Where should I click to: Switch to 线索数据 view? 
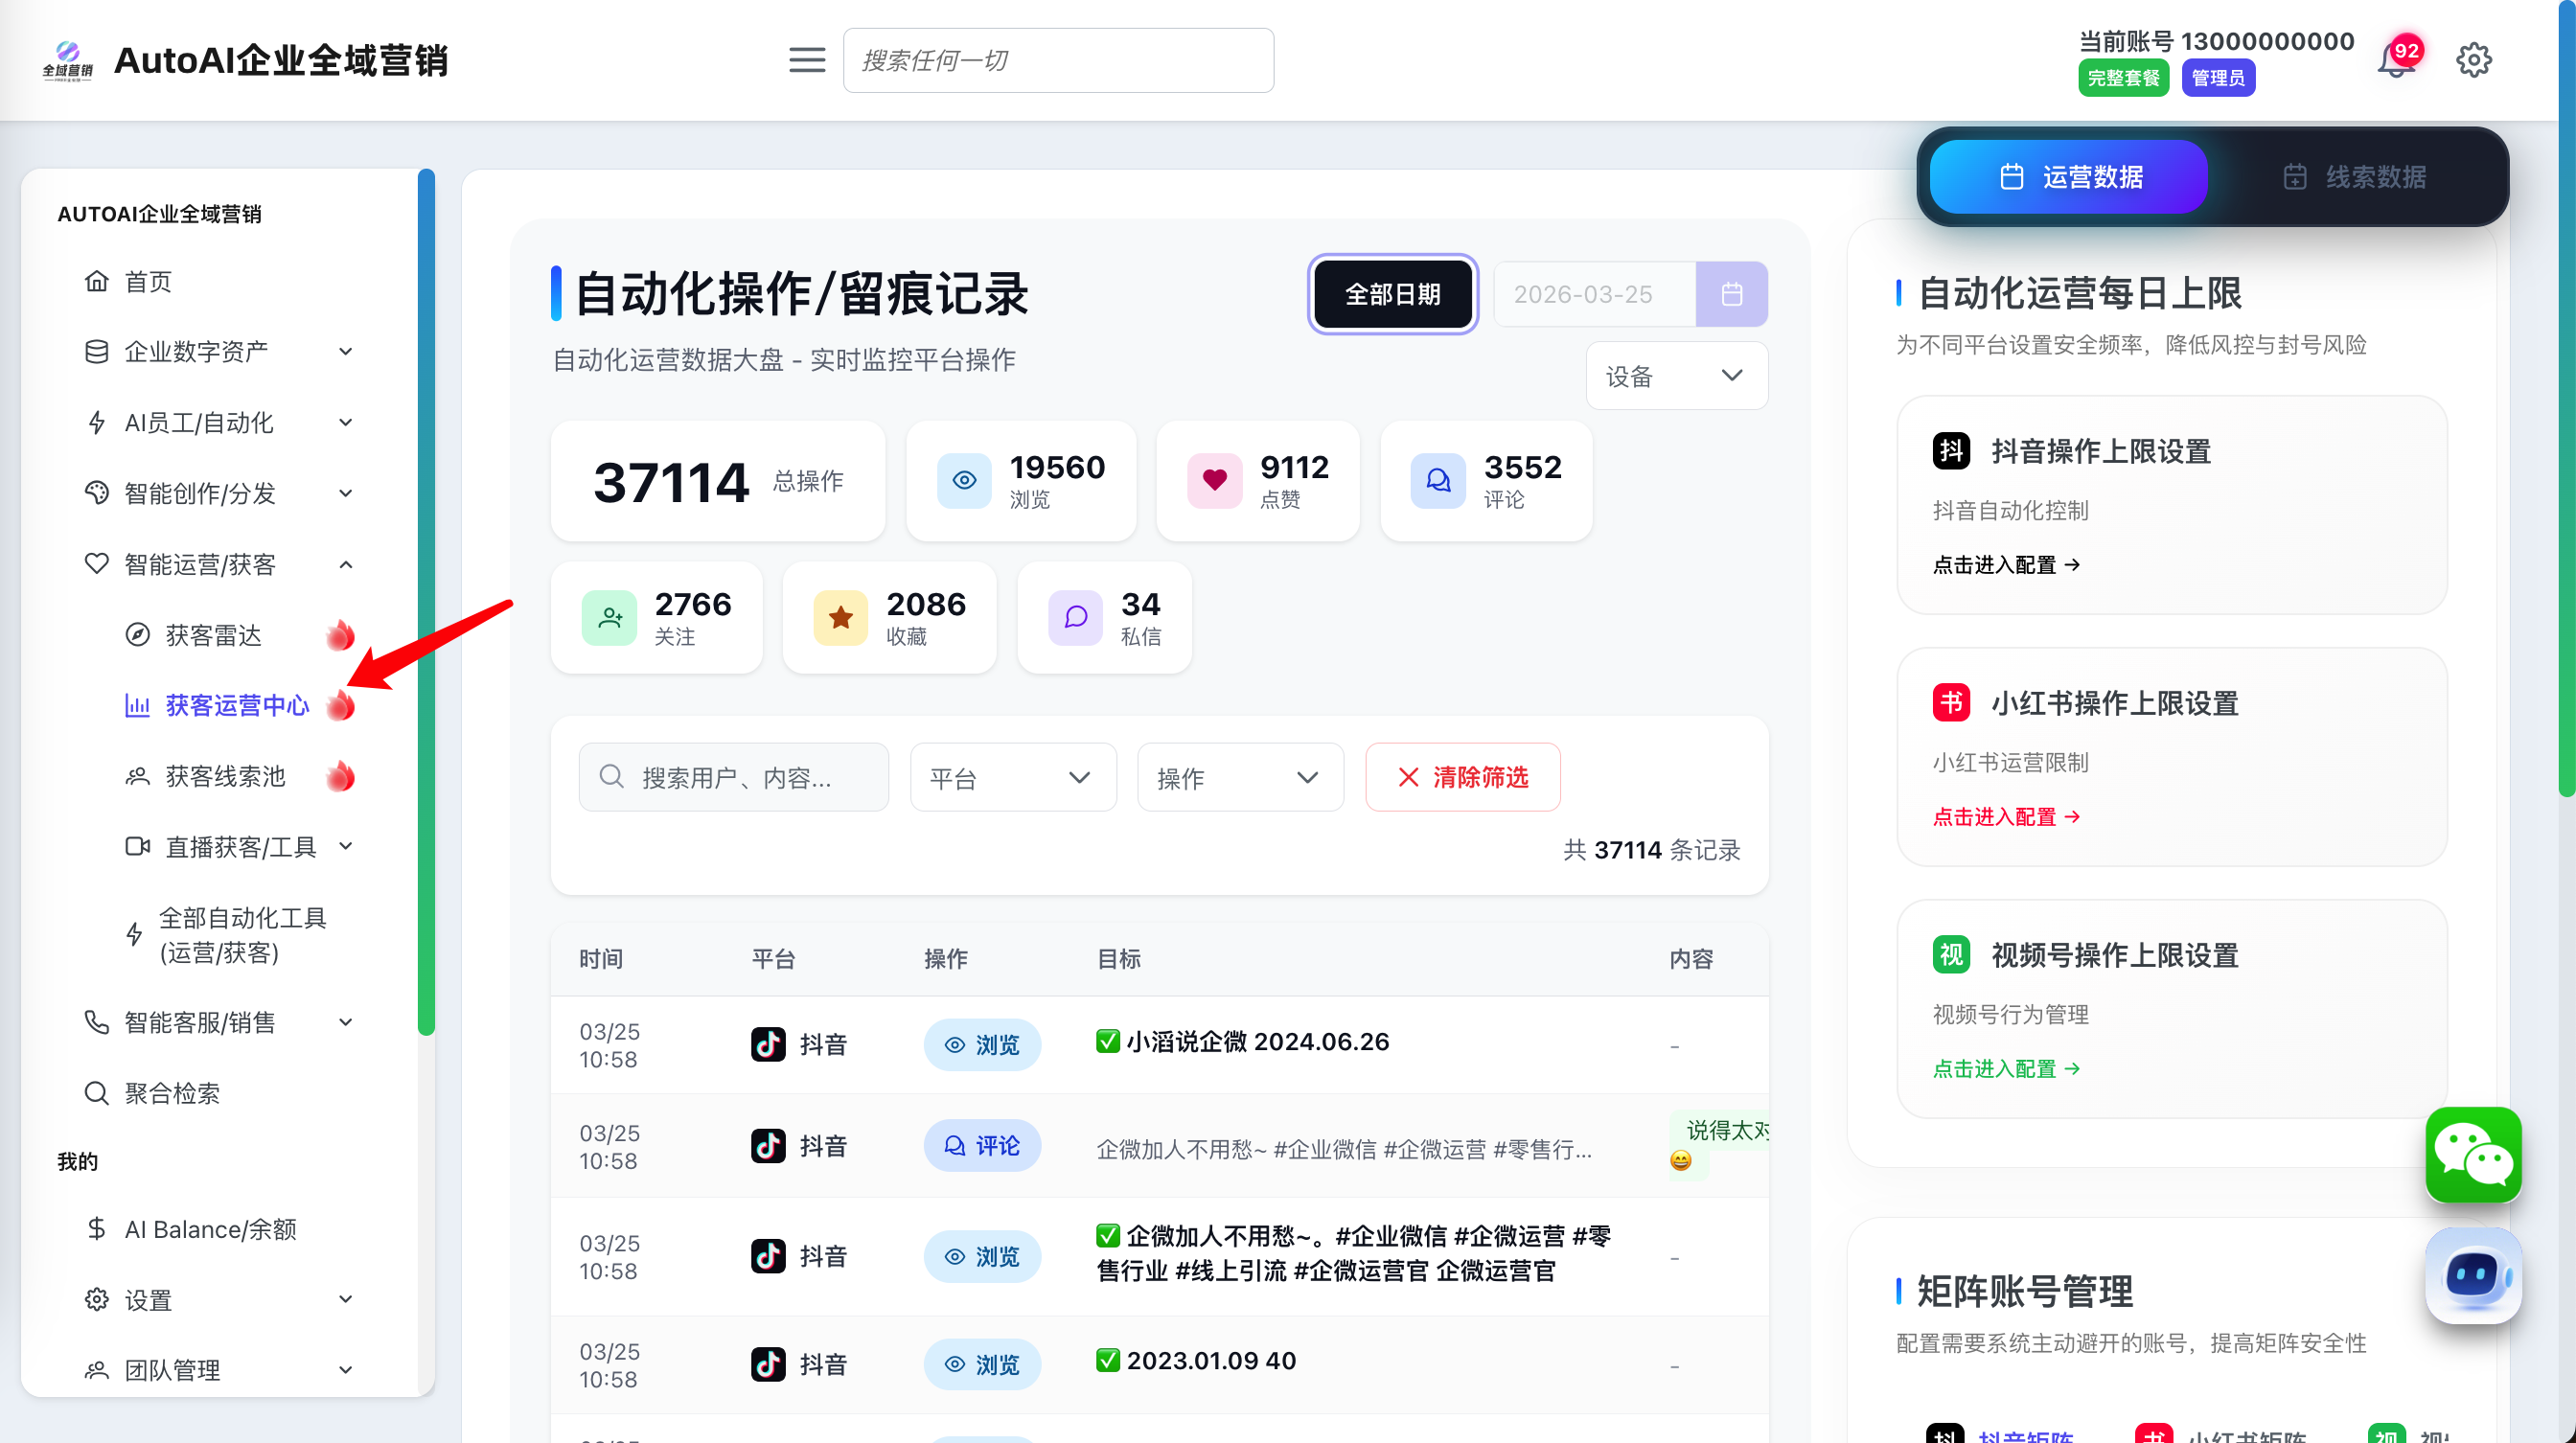tap(2355, 177)
